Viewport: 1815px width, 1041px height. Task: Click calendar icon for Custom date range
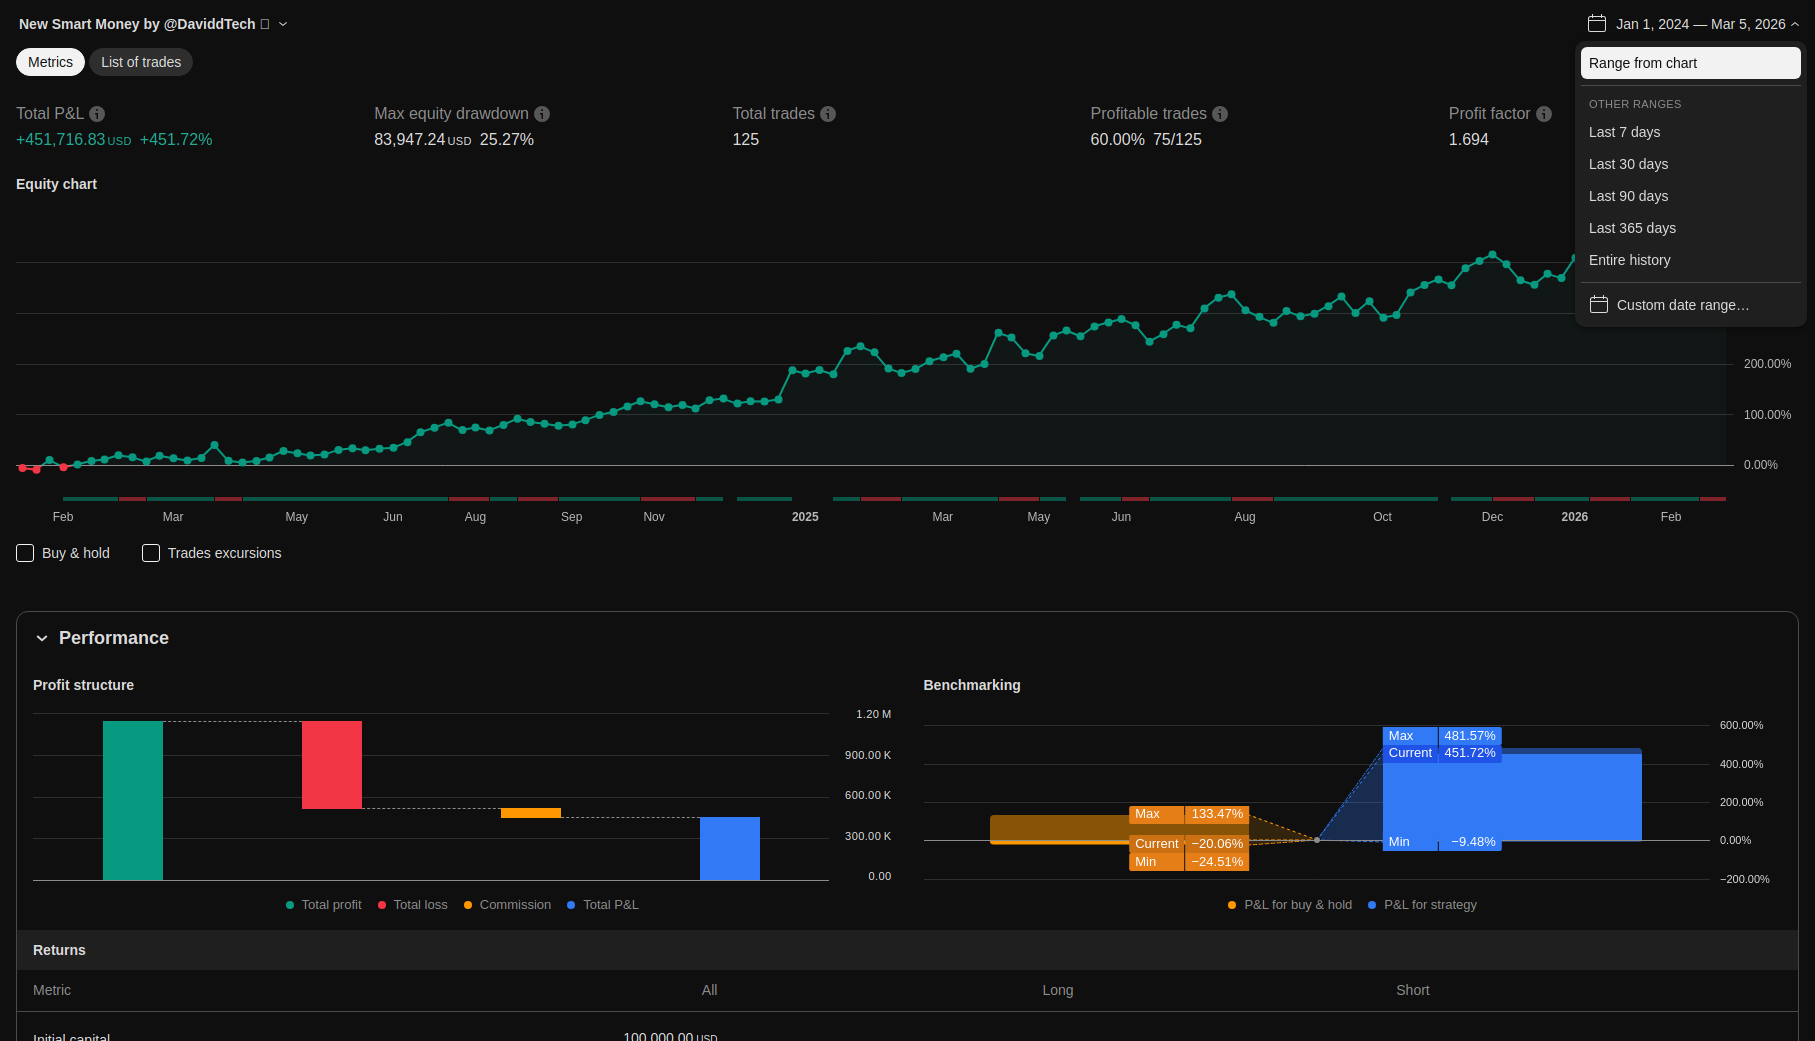(1599, 305)
